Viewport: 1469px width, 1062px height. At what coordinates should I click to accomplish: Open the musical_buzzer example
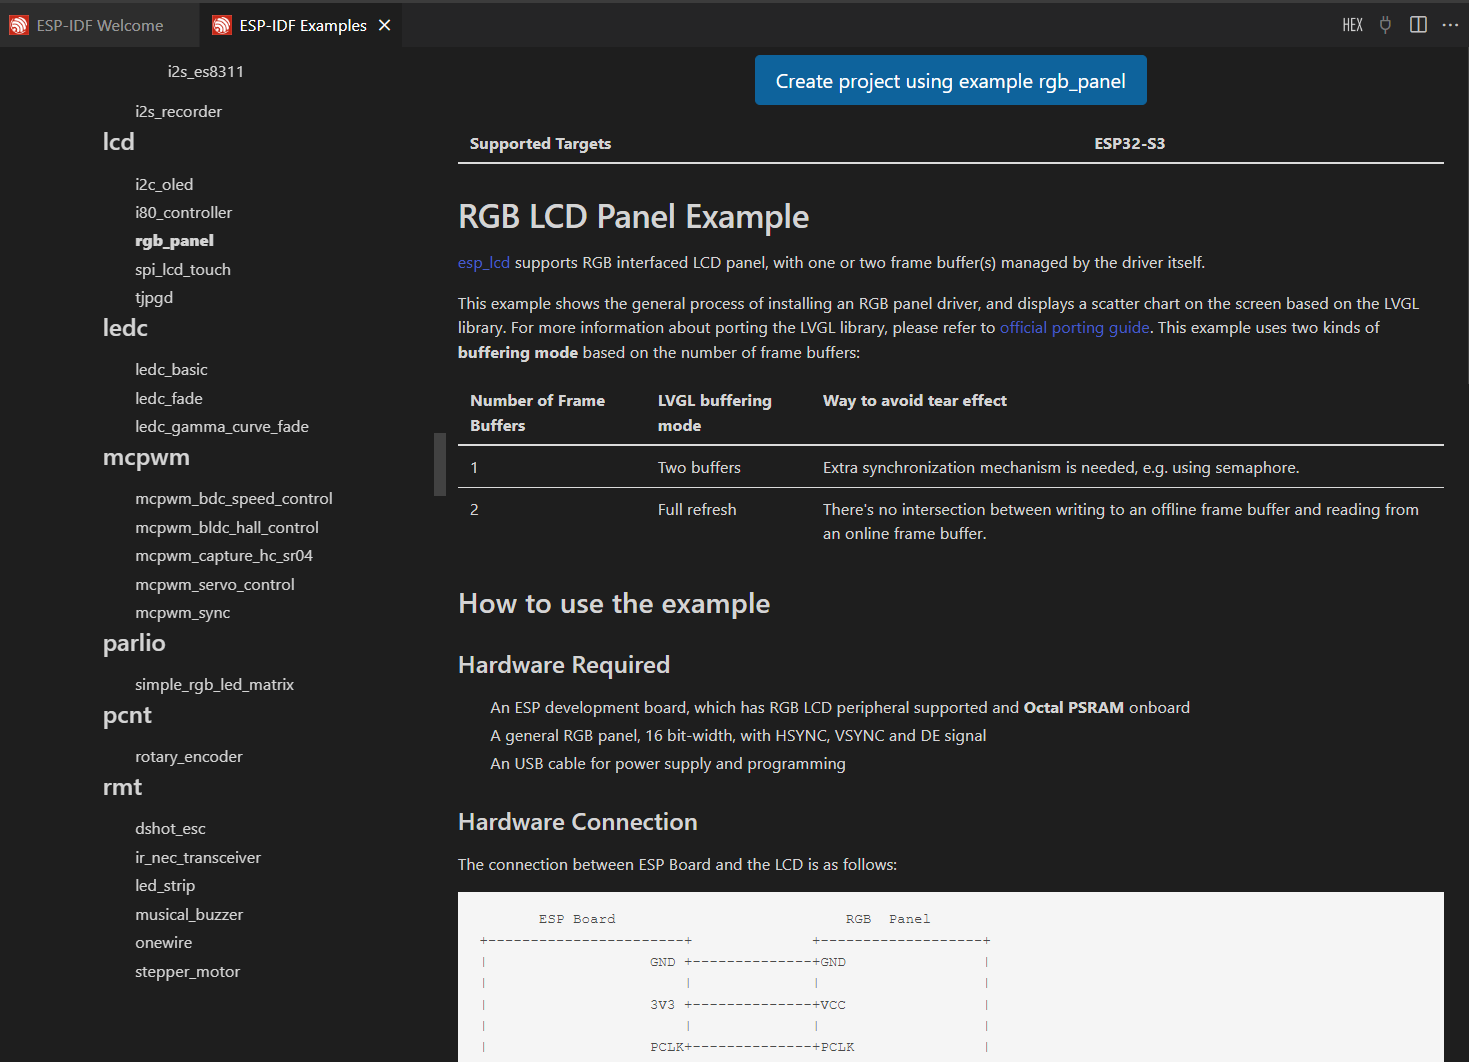point(189,915)
